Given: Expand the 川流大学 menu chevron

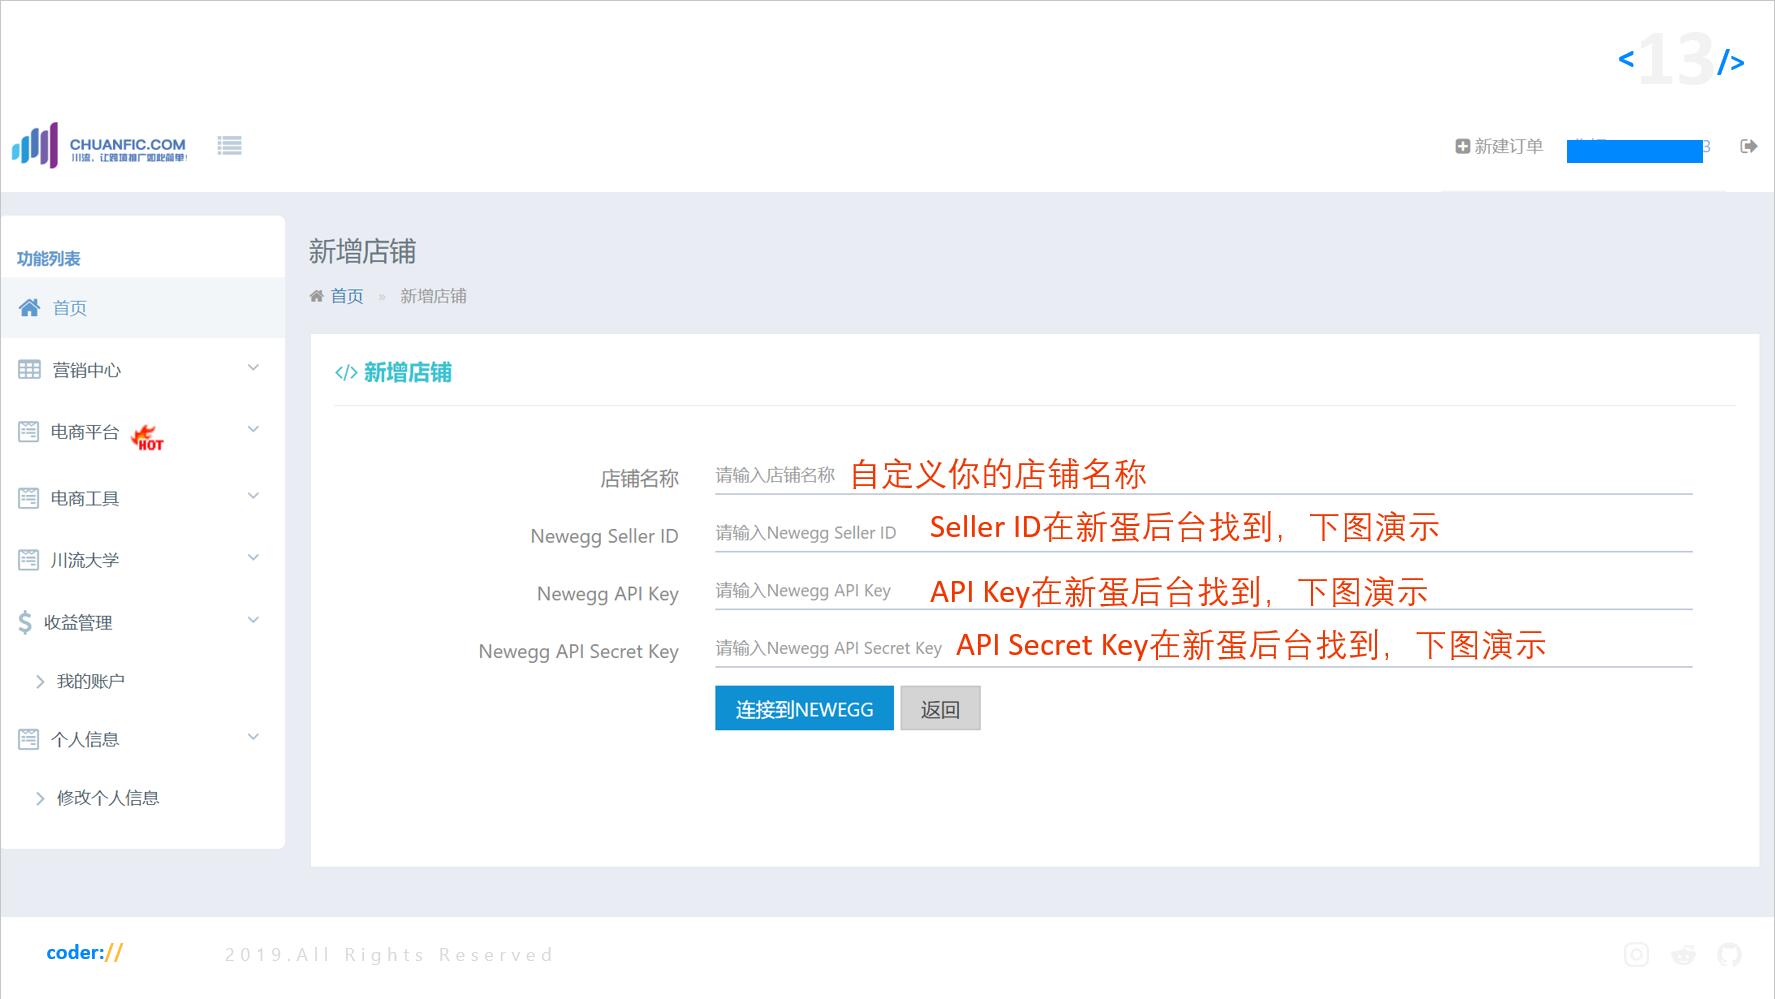Looking at the screenshot, I should point(254,557).
